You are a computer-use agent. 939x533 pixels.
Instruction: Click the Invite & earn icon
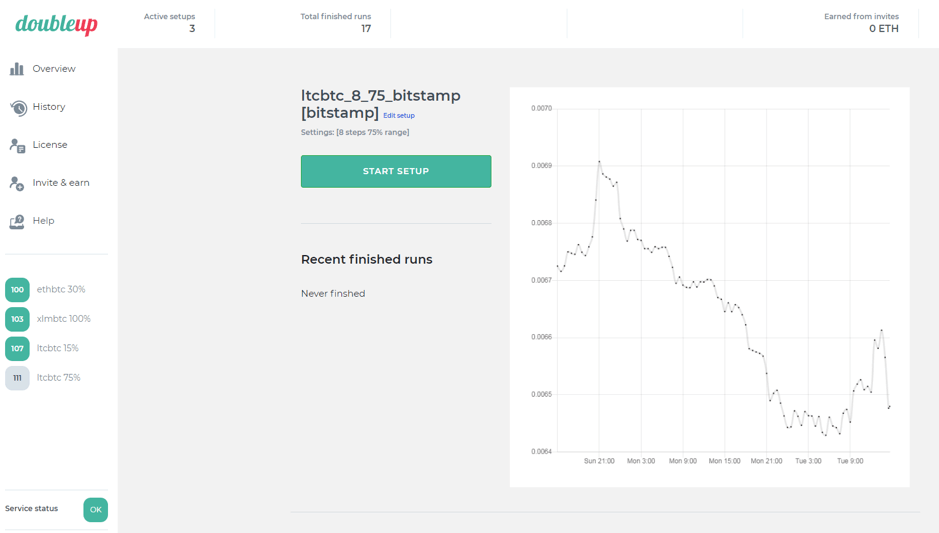click(x=17, y=183)
